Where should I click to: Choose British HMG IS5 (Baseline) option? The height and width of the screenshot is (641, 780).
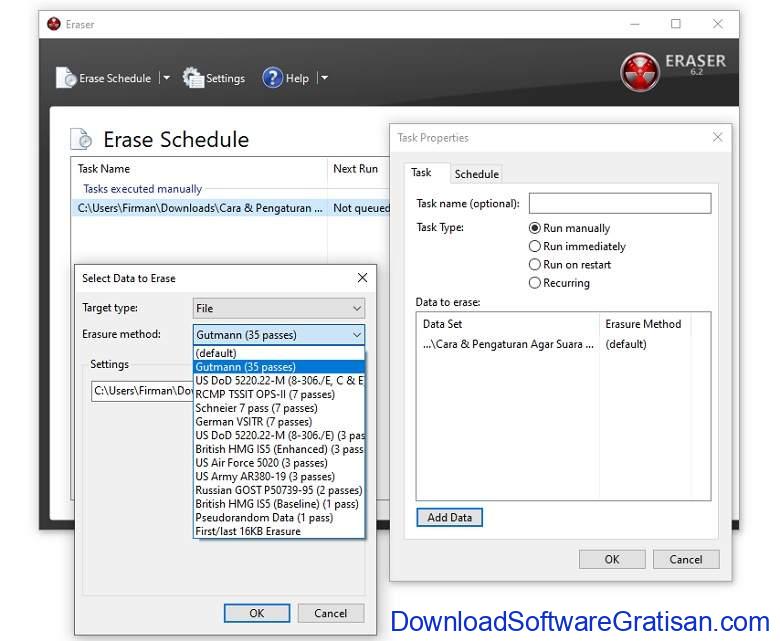pos(279,504)
